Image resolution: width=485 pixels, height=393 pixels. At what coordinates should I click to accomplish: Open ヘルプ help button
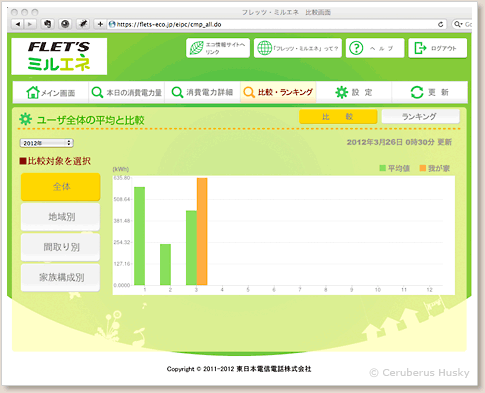point(375,48)
